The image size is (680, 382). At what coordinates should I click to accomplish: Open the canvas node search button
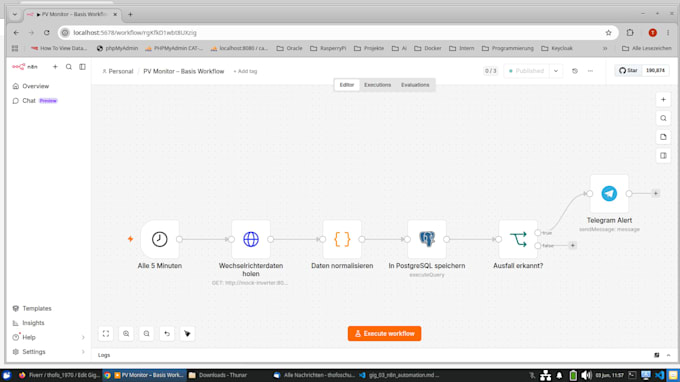[663, 118]
